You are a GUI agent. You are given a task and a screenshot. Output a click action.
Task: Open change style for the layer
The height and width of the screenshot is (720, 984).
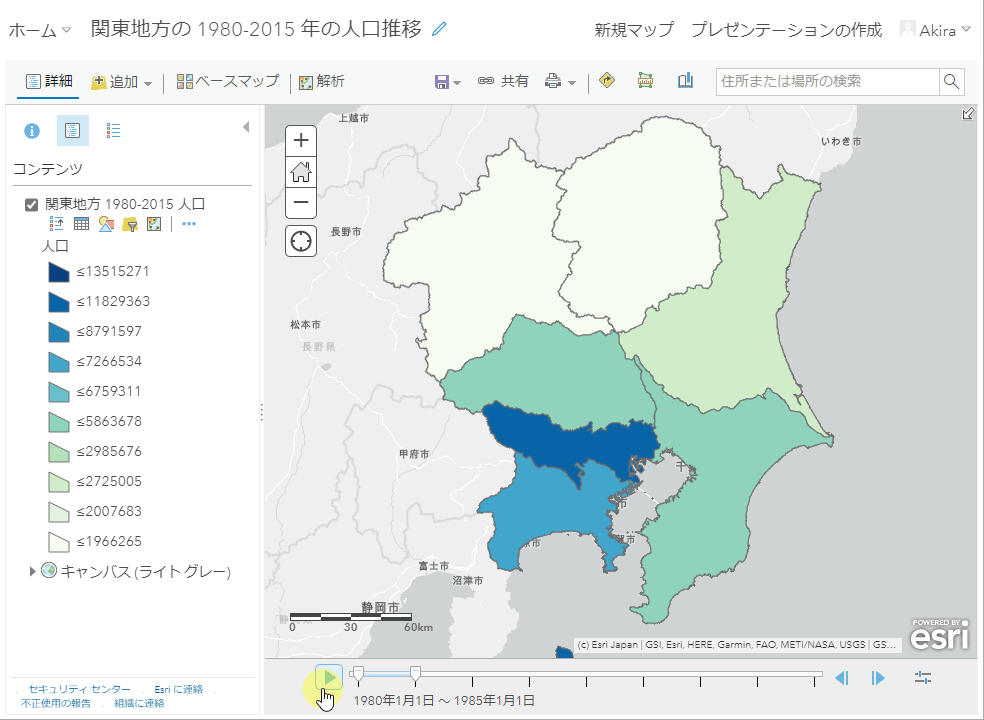105,223
